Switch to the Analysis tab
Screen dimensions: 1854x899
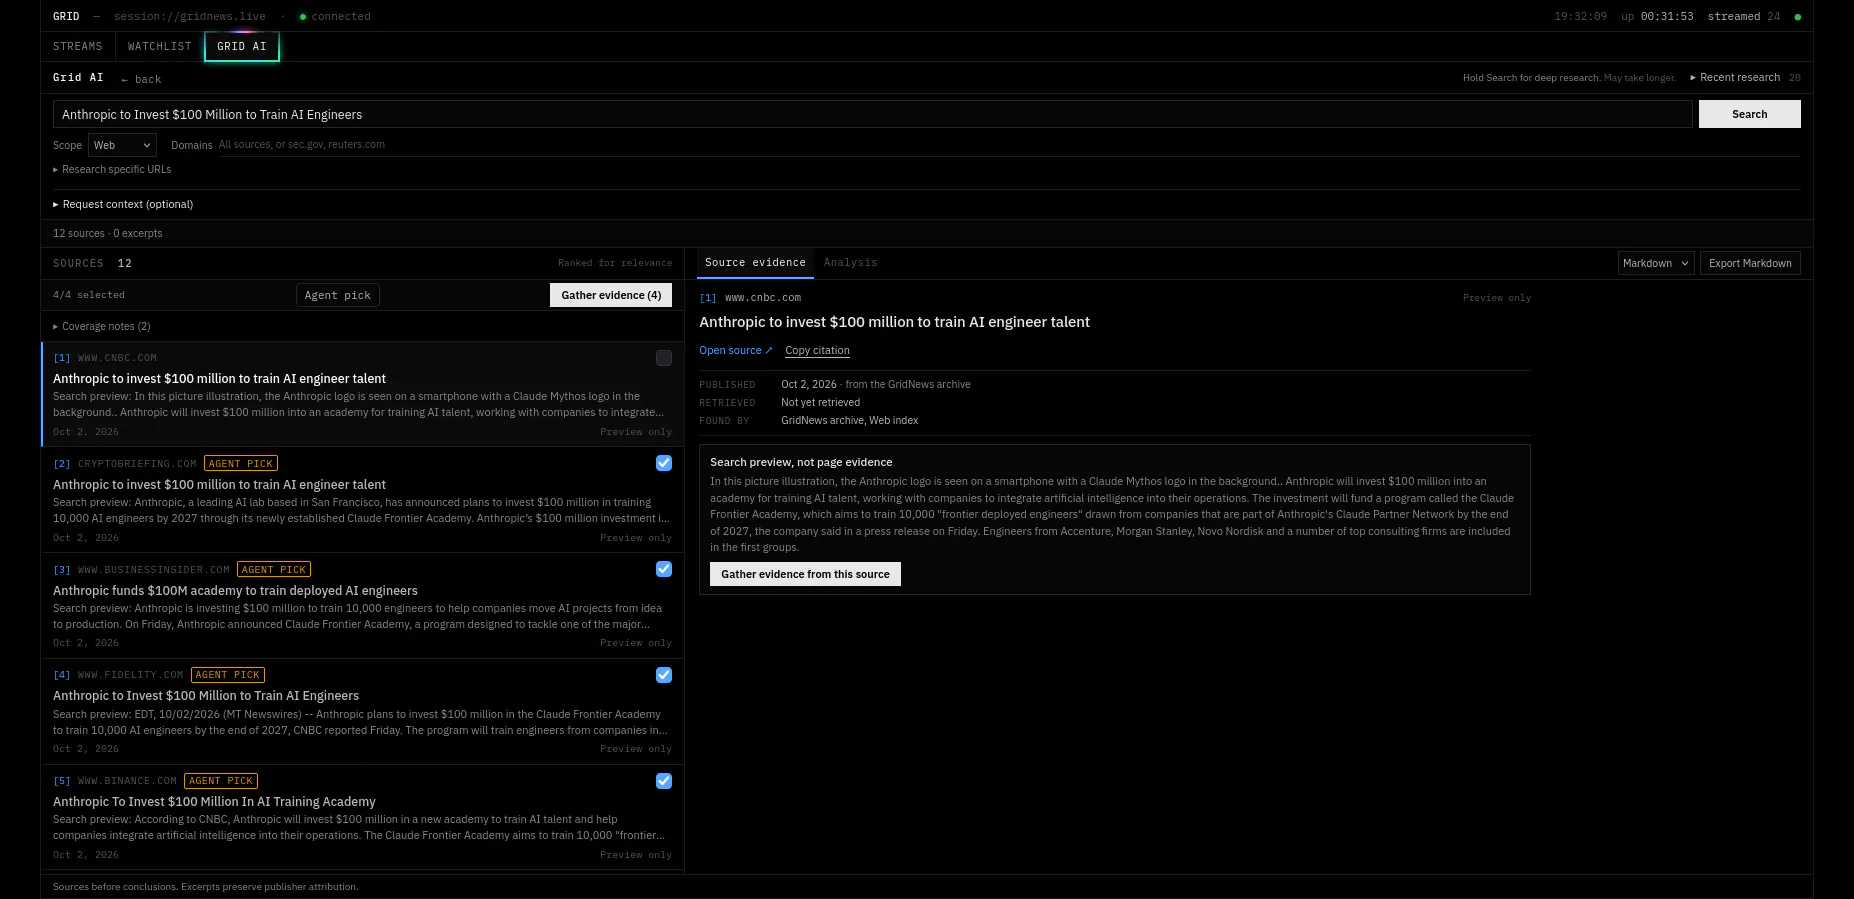point(850,263)
